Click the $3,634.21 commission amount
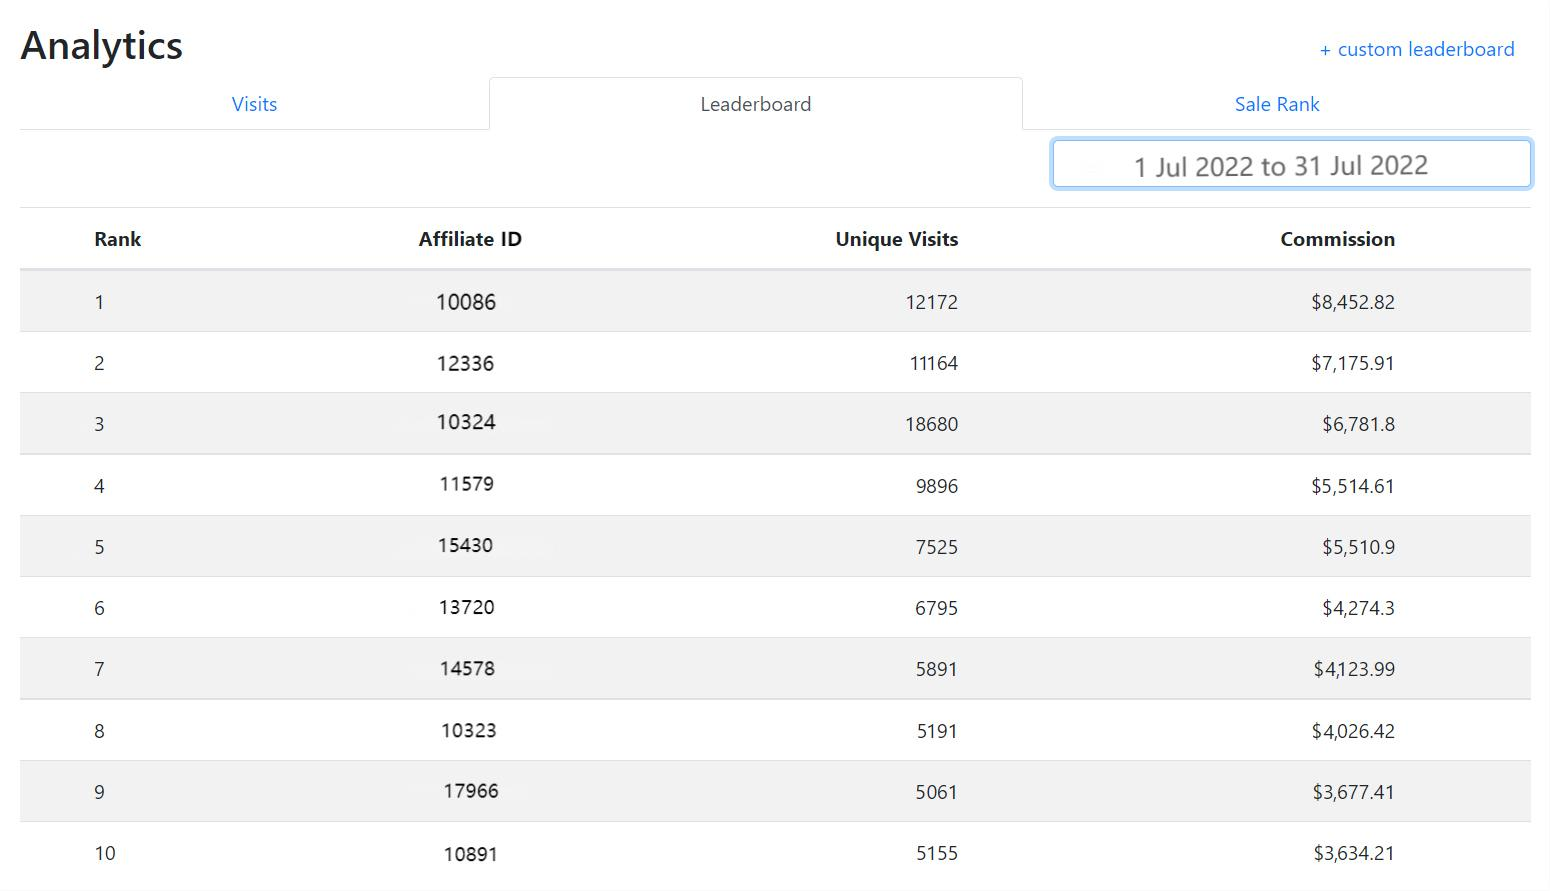 [x=1353, y=853]
